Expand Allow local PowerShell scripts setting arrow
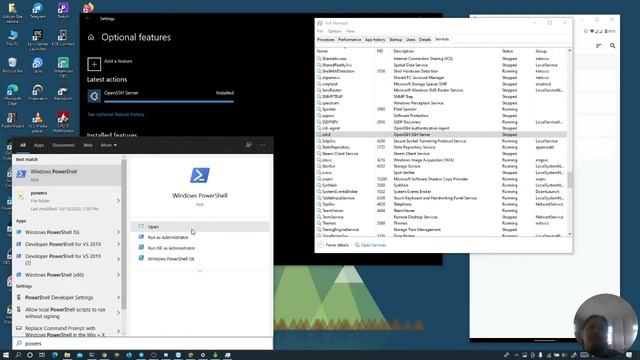 point(118,313)
